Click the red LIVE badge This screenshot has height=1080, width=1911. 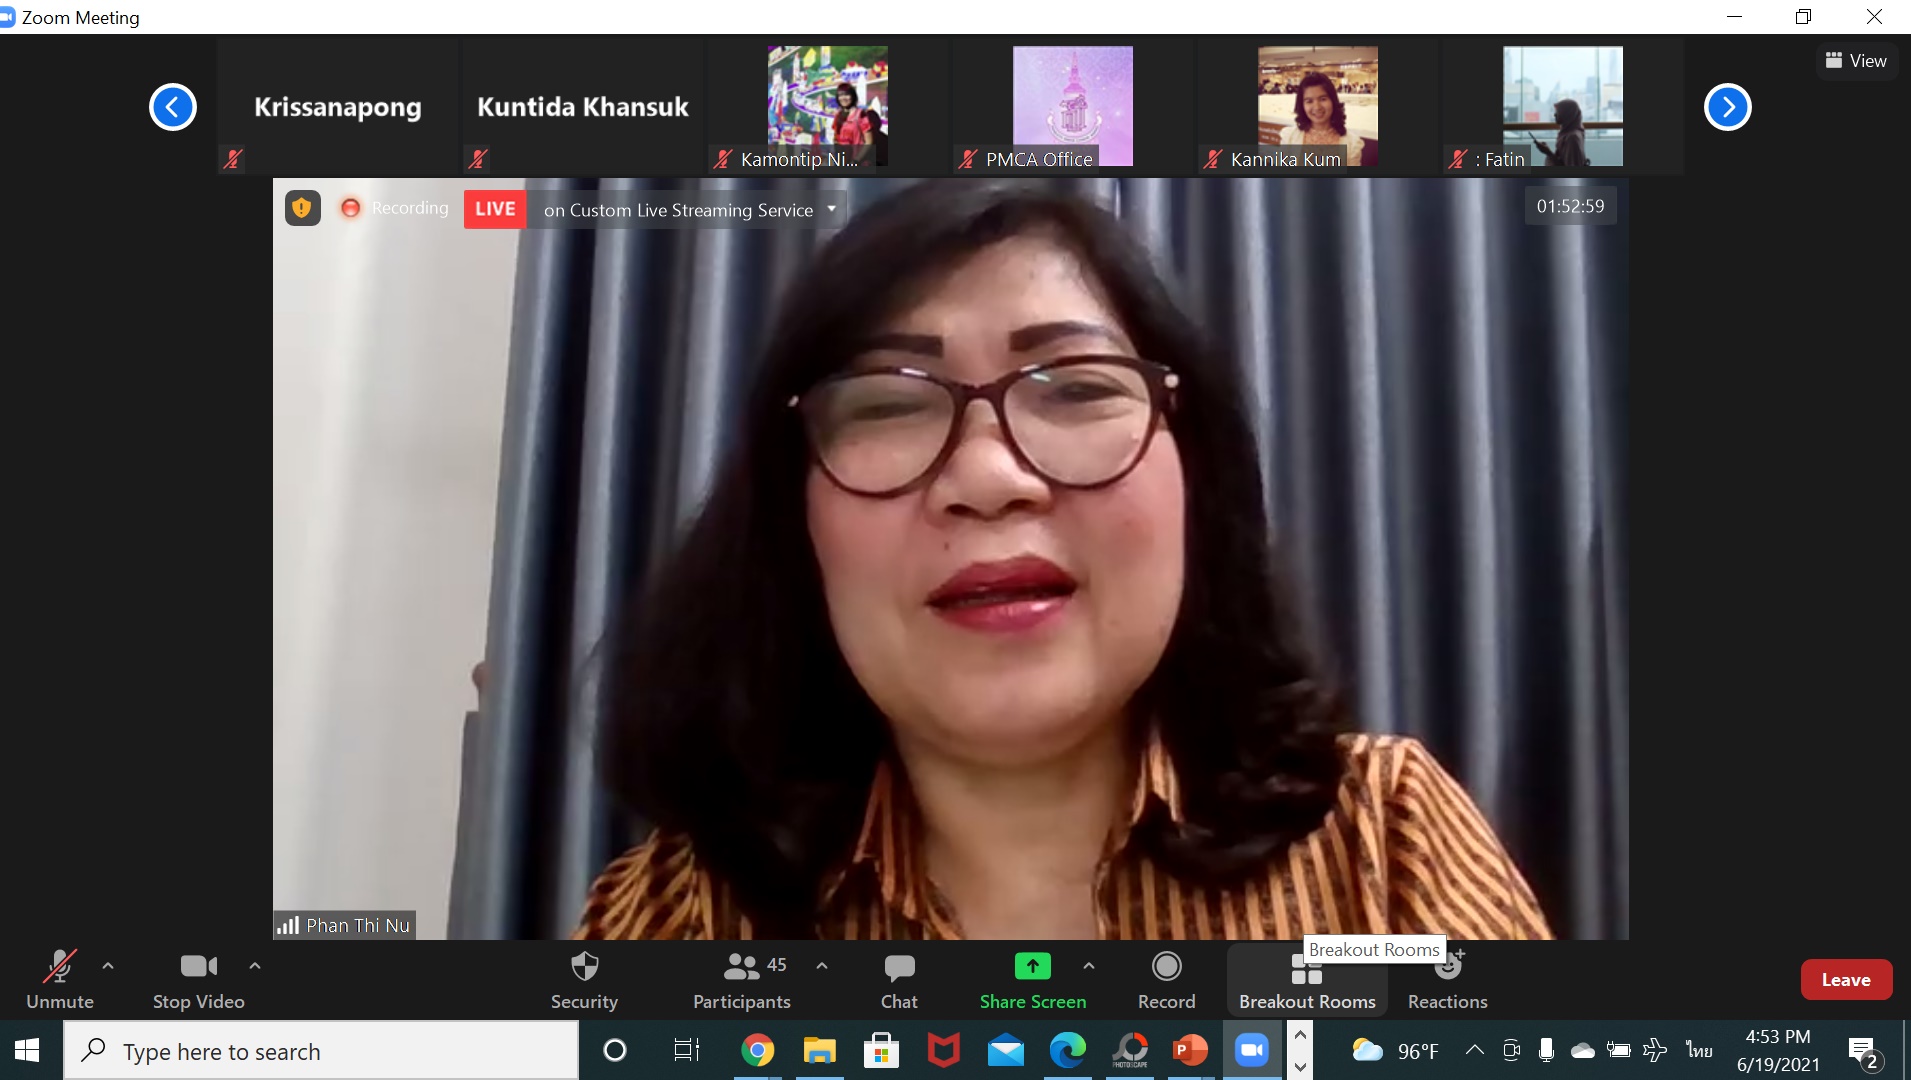[495, 209]
